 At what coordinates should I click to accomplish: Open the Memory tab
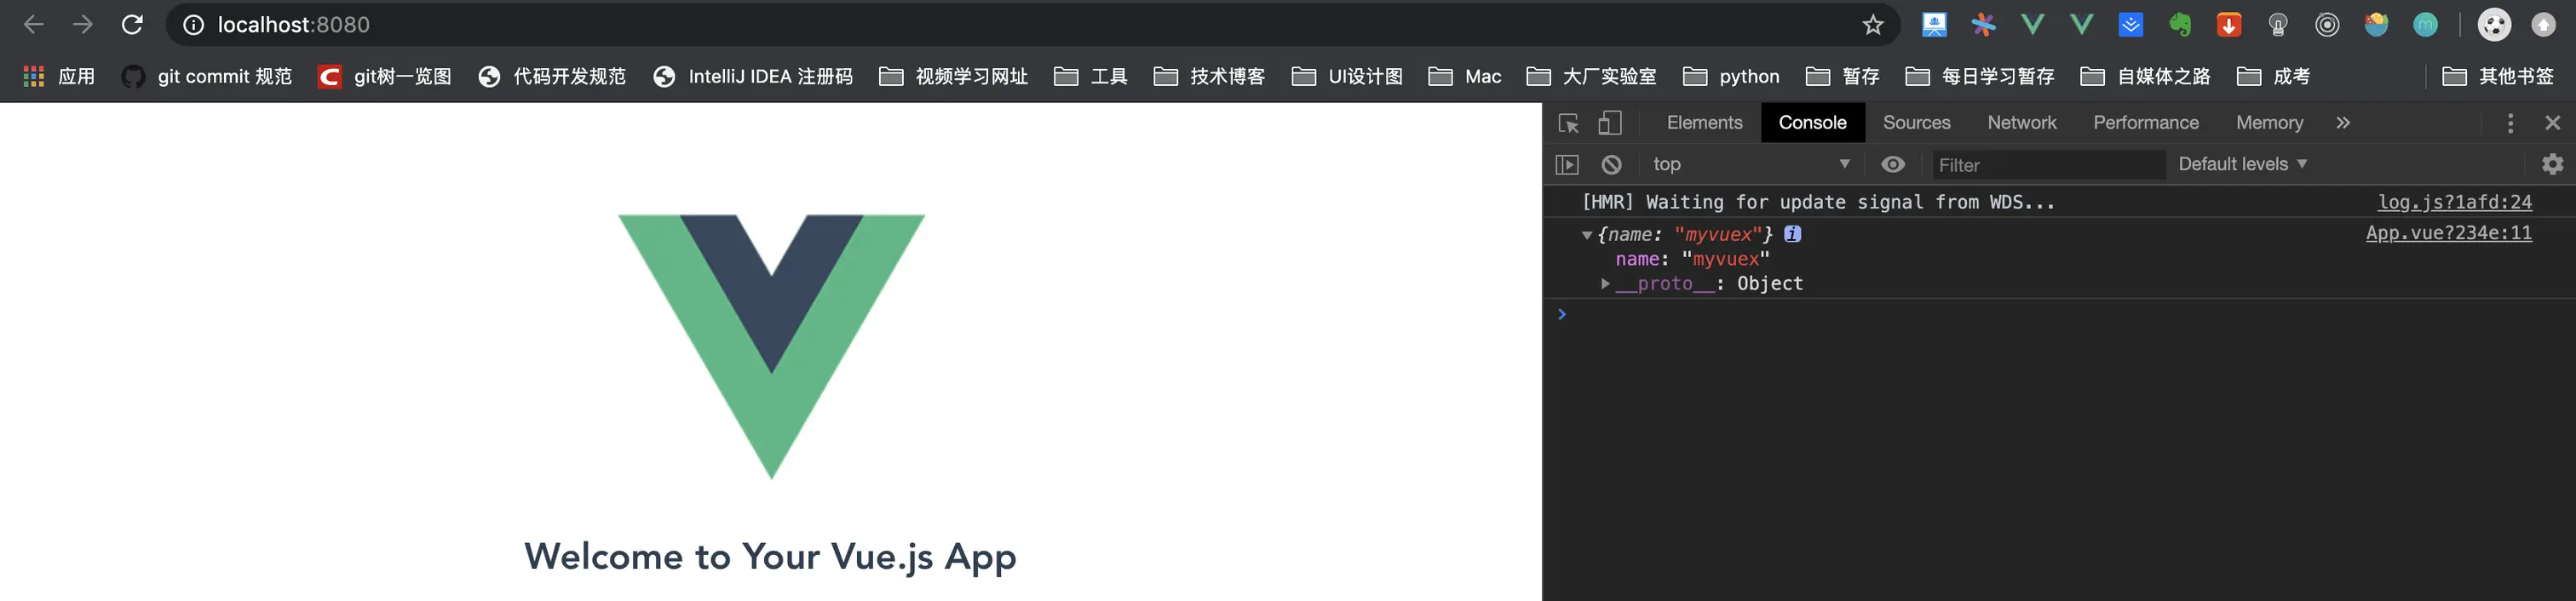pyautogui.click(x=2269, y=123)
